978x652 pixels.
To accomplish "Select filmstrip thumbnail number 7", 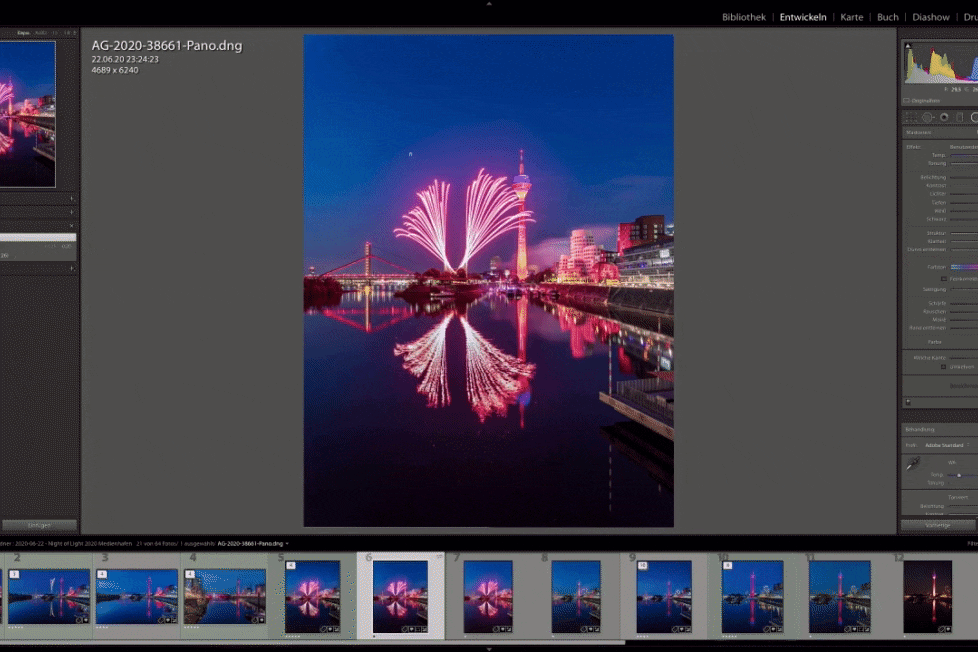I will [x=488, y=596].
